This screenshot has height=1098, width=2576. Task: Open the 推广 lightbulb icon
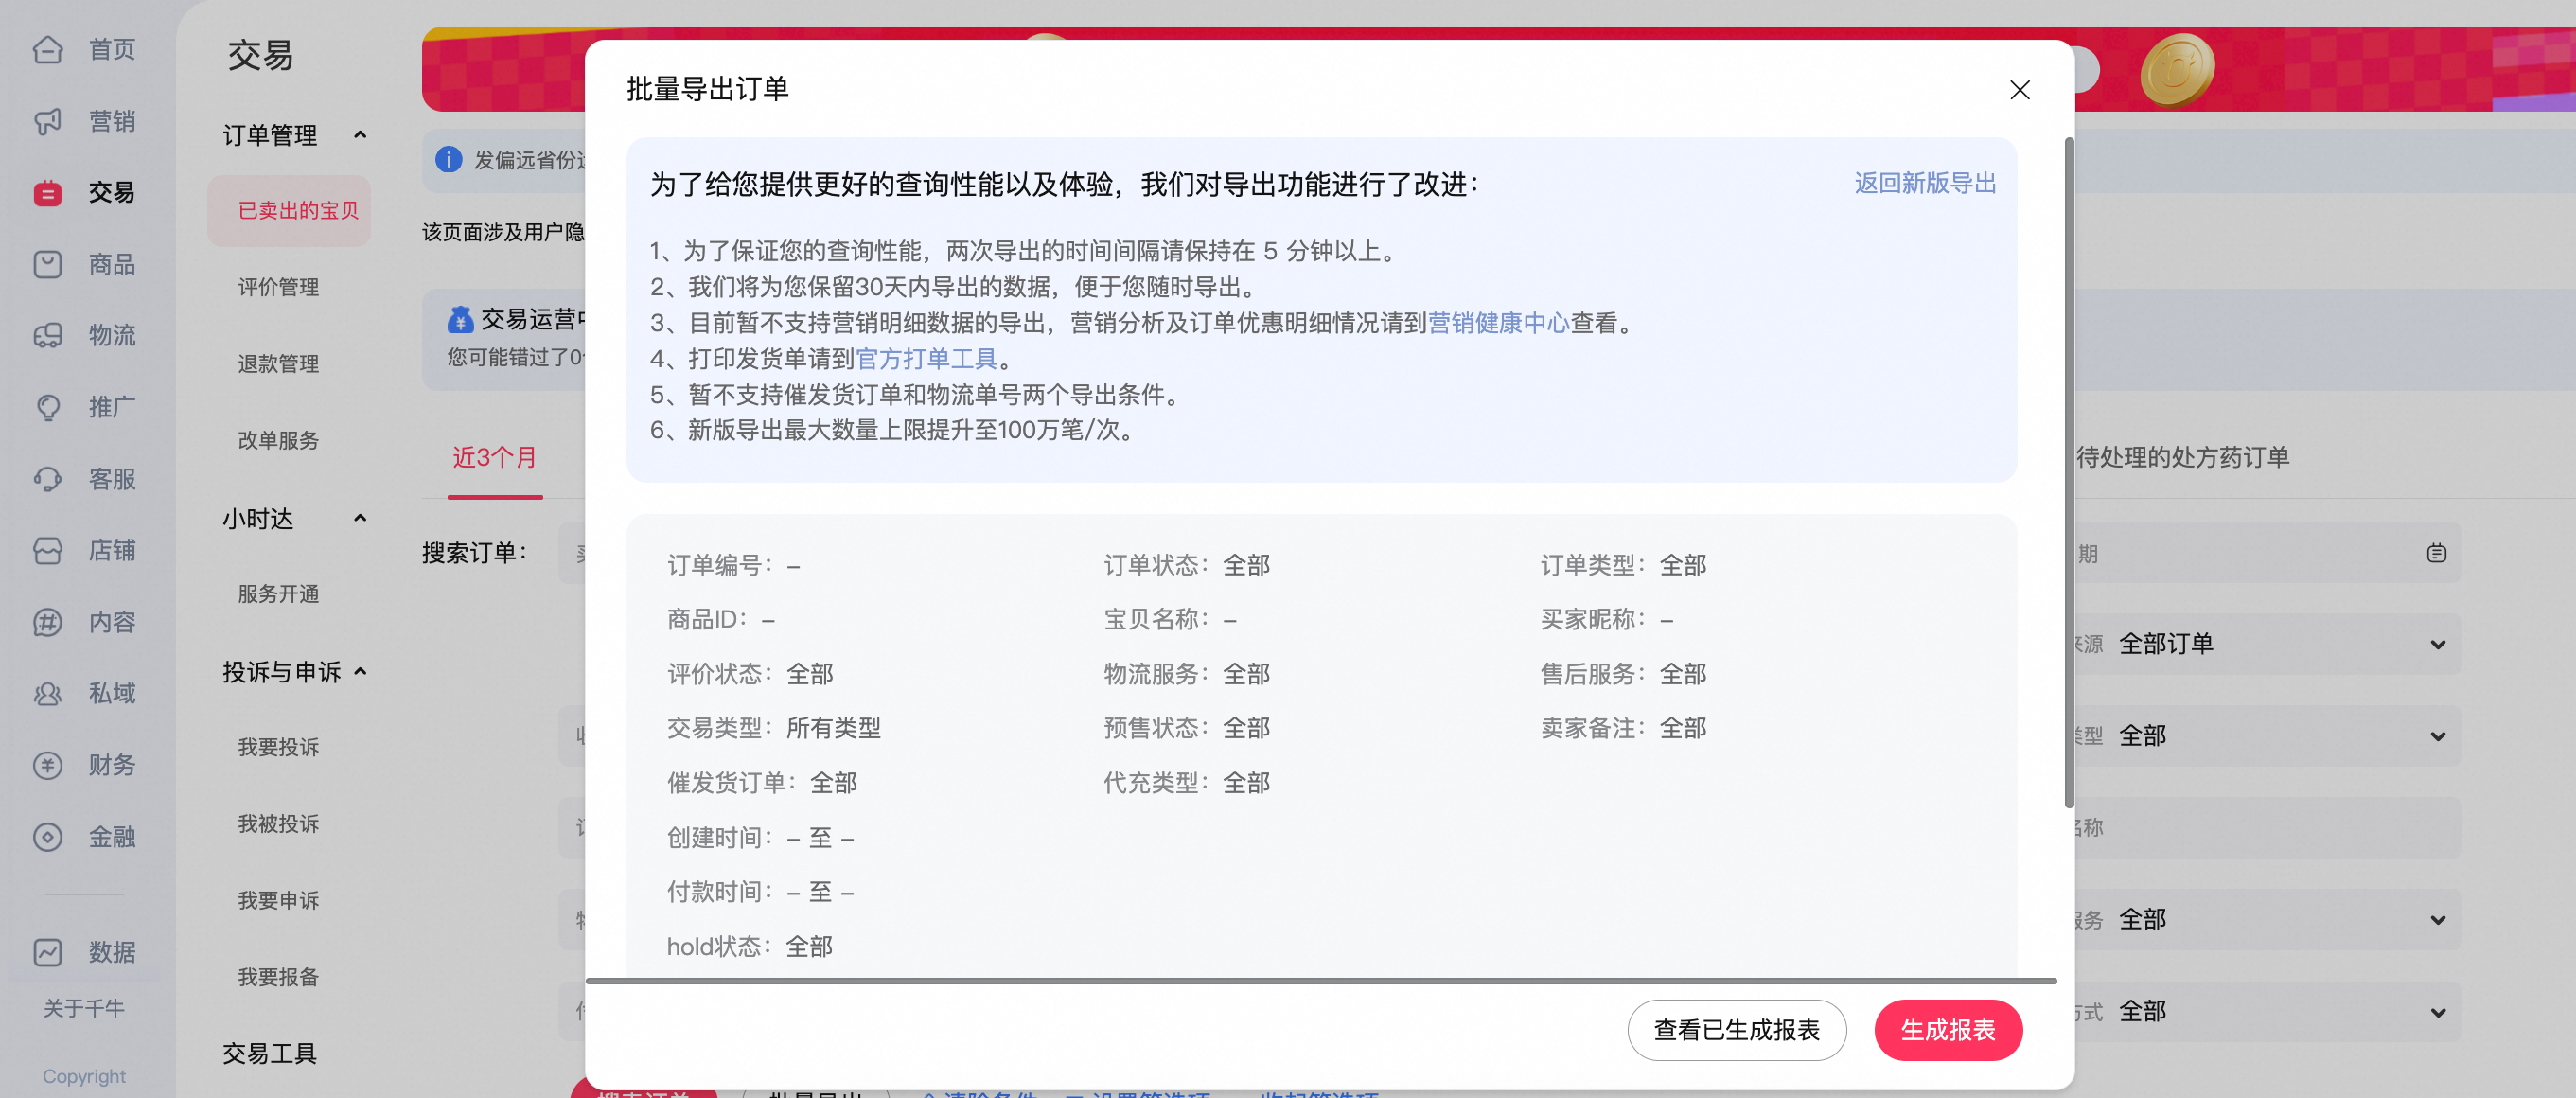(x=47, y=407)
